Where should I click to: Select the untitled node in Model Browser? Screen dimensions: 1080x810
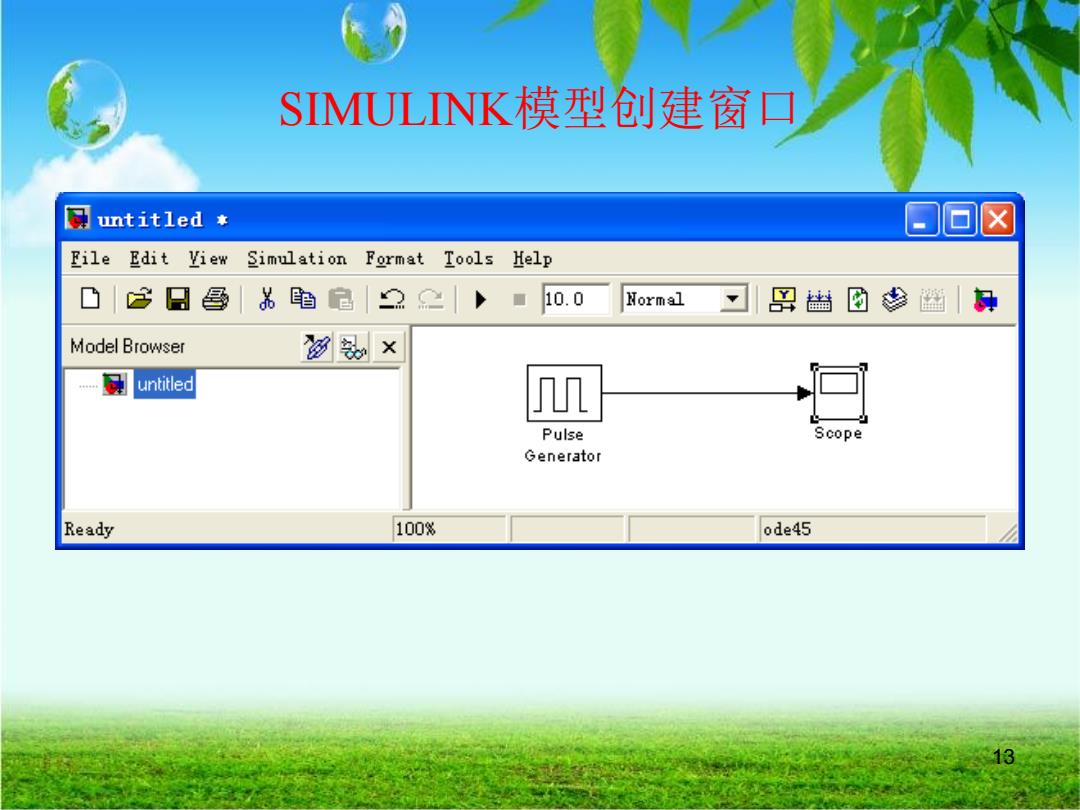[165, 384]
